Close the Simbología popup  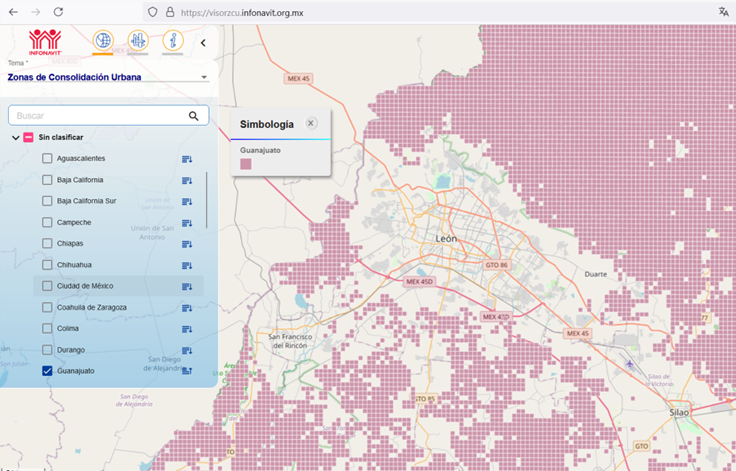311,124
